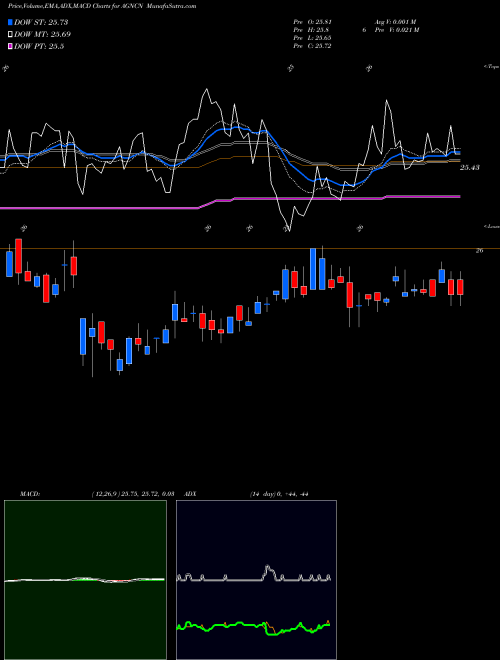Click the 'Pre O: 25.81' value
Viewport: 500px width, 660px height.
[x=312, y=22]
